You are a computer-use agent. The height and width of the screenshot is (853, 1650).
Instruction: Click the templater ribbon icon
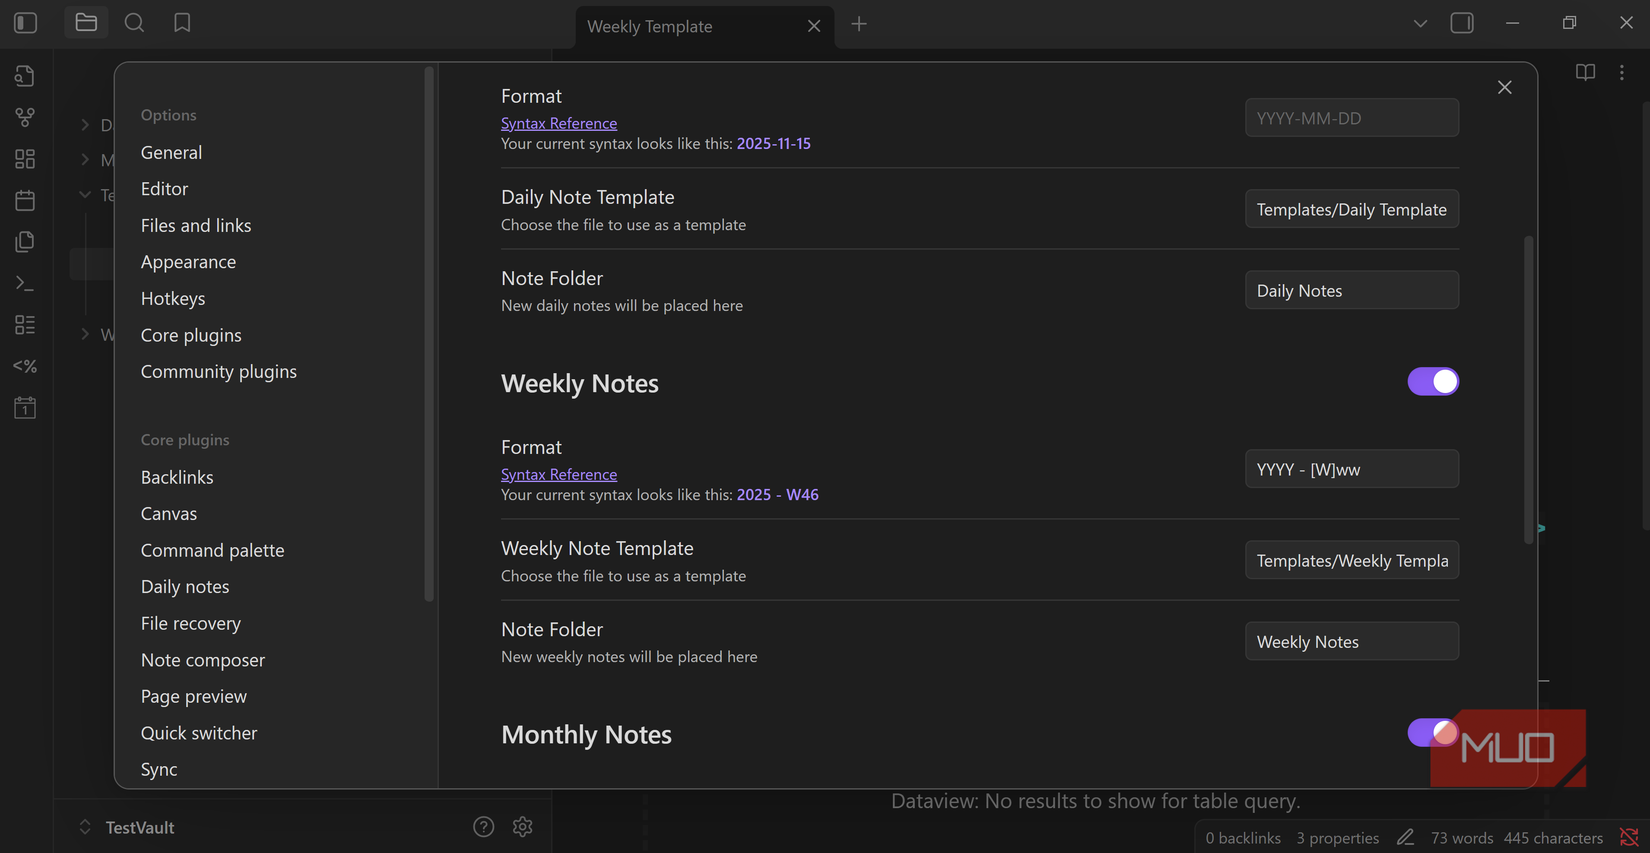[25, 366]
